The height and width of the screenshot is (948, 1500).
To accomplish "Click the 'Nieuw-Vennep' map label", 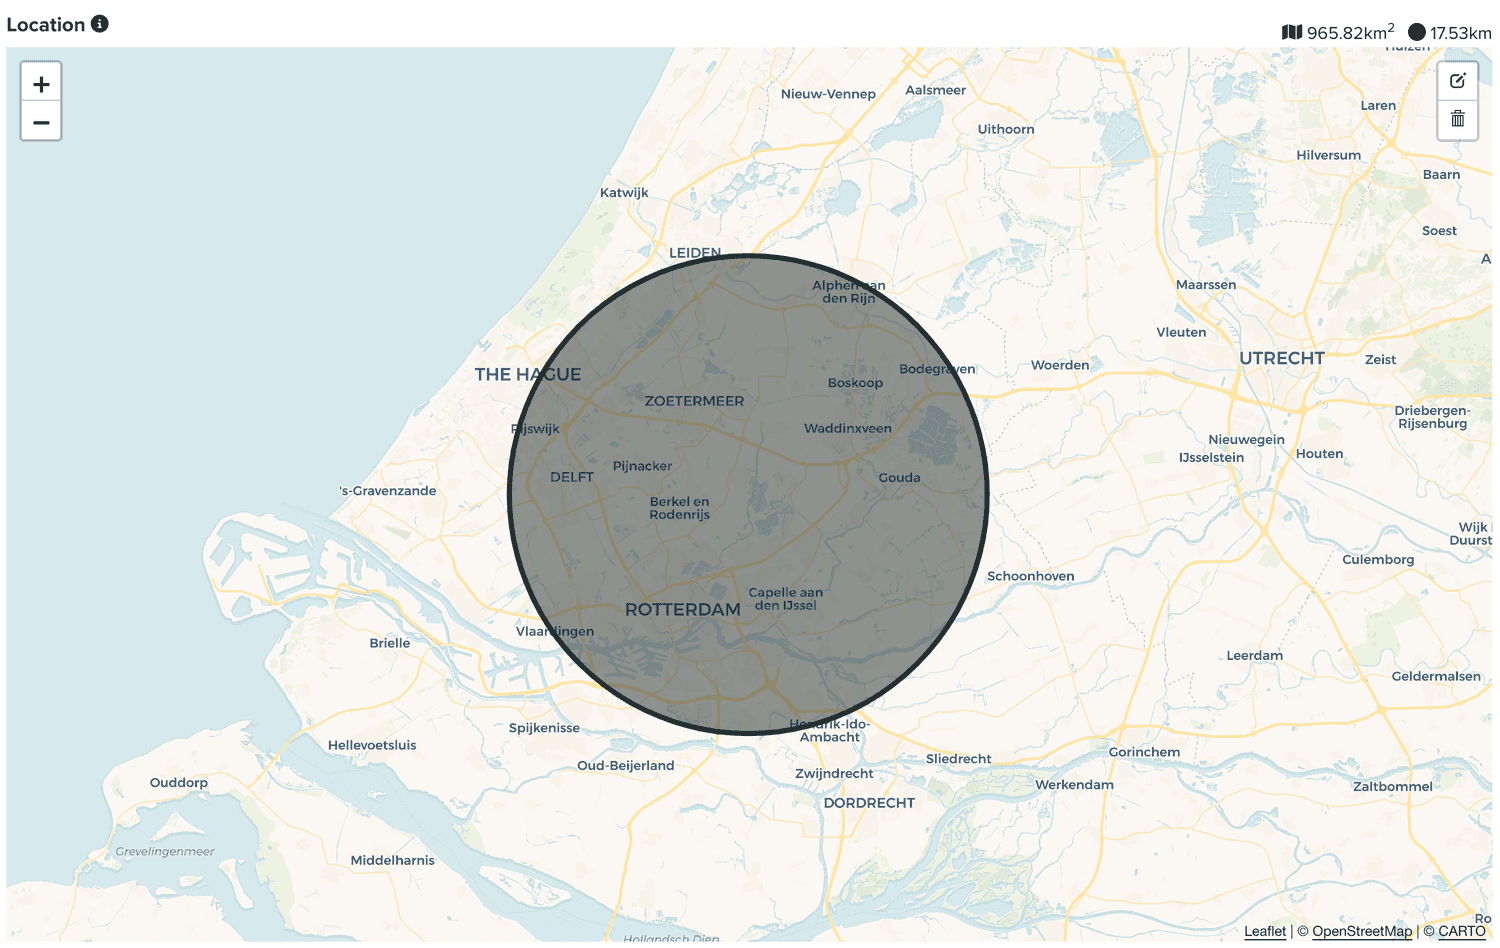I will click(828, 94).
